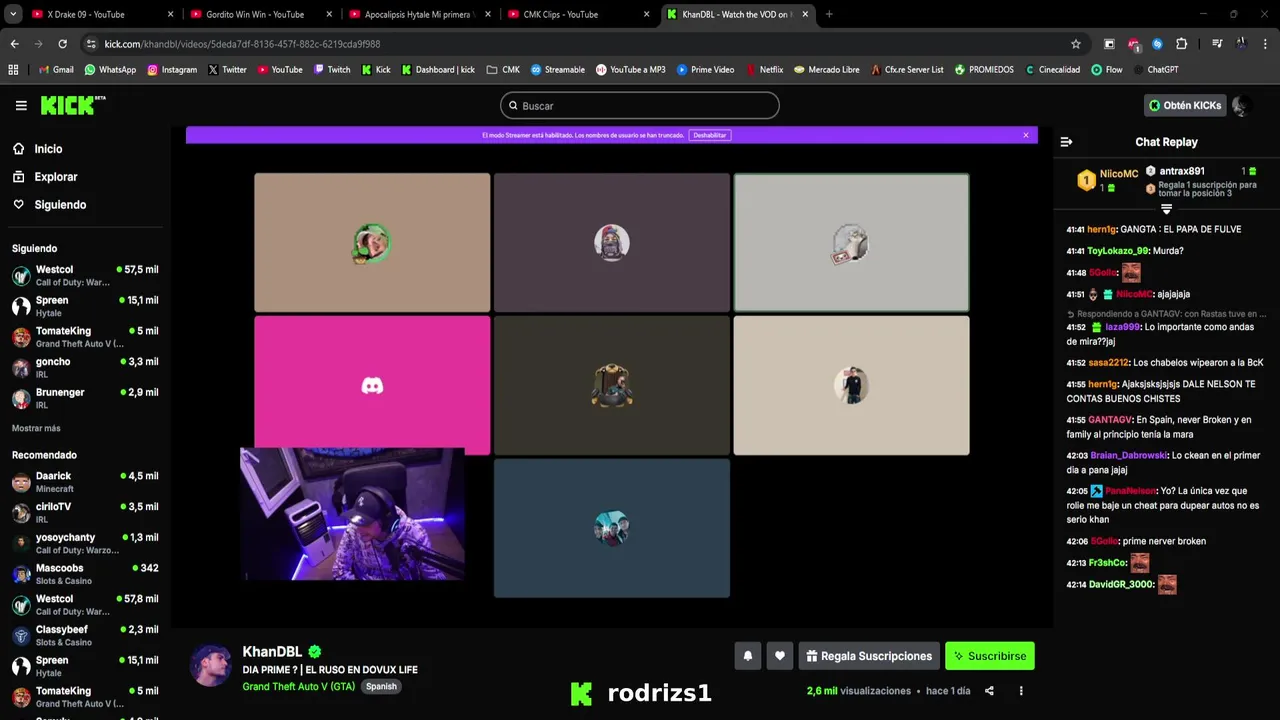
Task: Open Spreen channel showing Hytale, first entry
Action: click(x=84, y=306)
